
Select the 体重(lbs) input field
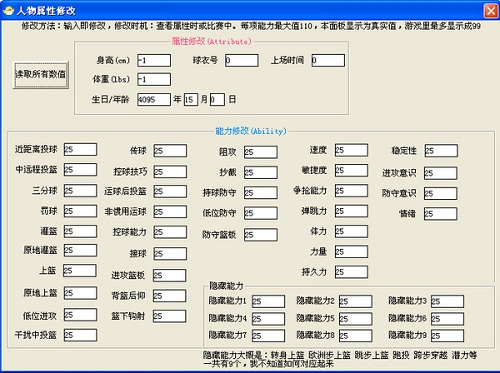154,79
